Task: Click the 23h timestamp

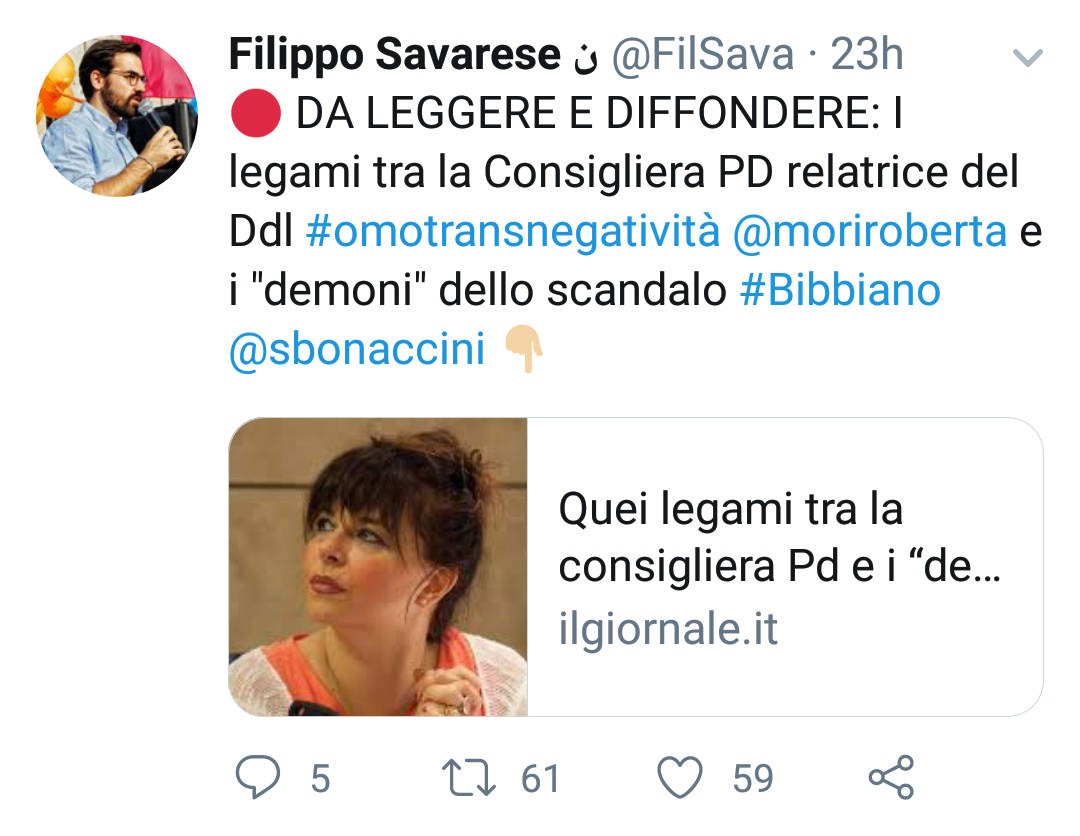Action: coord(866,54)
